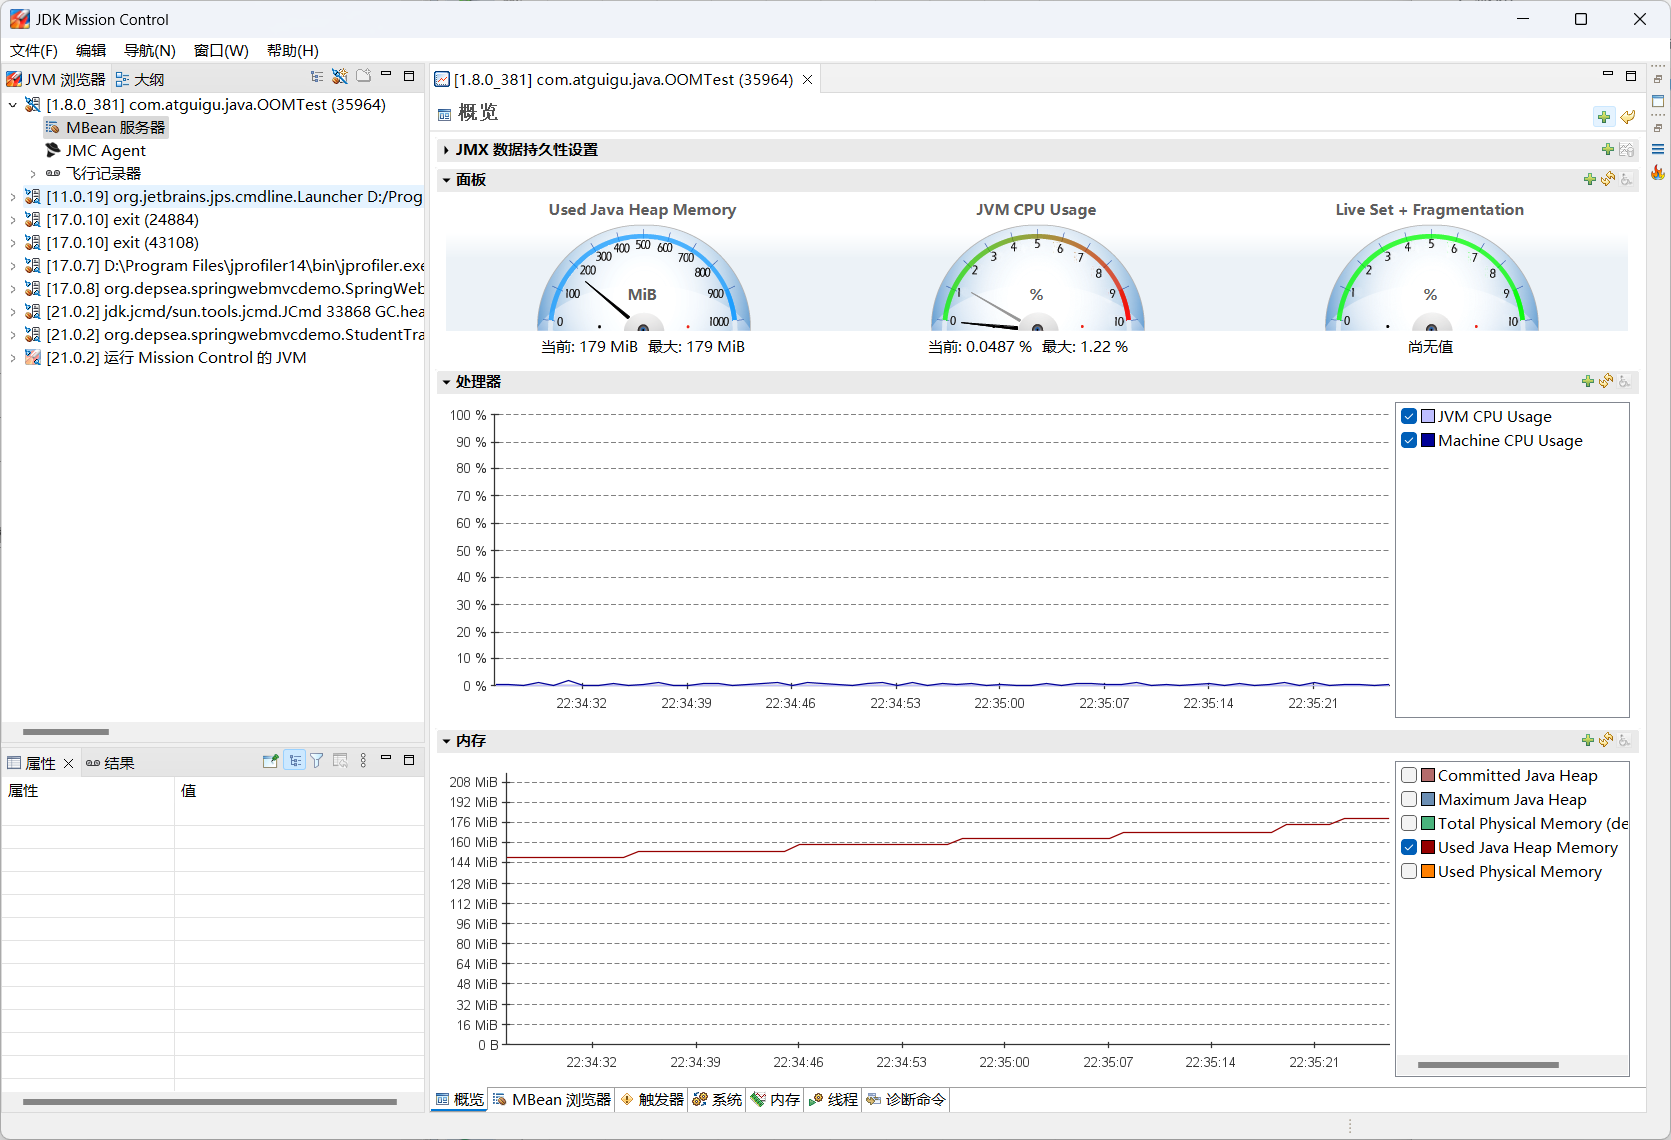Click the green plus icon in 处理器 section
The image size is (1671, 1140).
point(1588,381)
